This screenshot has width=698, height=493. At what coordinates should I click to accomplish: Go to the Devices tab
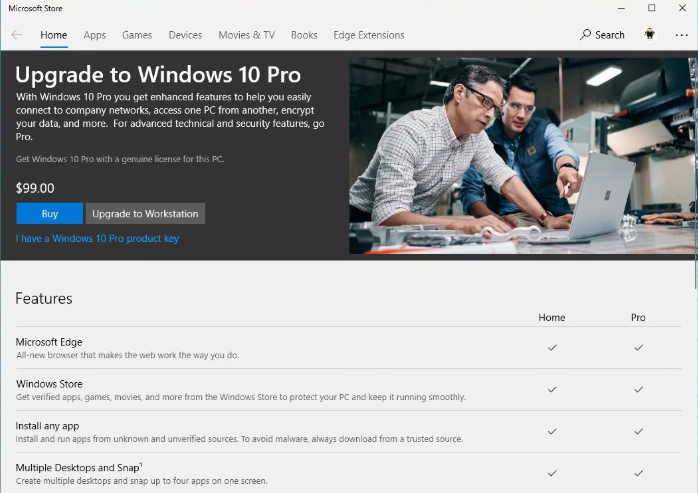click(185, 35)
